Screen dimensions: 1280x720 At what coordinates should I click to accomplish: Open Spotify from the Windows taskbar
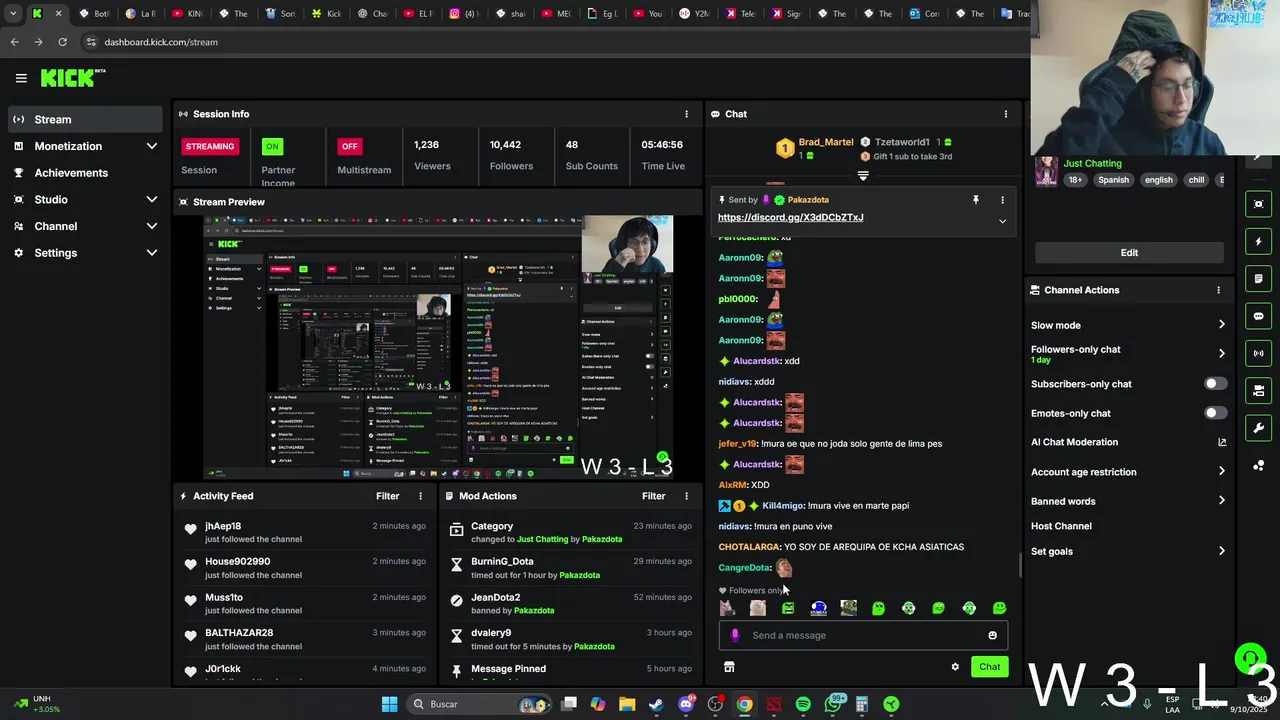[803, 704]
